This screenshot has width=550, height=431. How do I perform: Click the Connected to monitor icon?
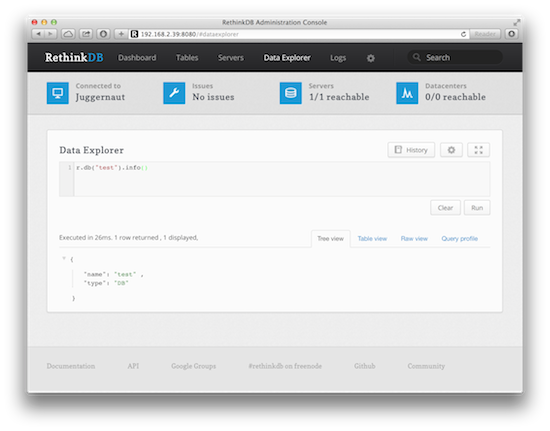click(58, 93)
